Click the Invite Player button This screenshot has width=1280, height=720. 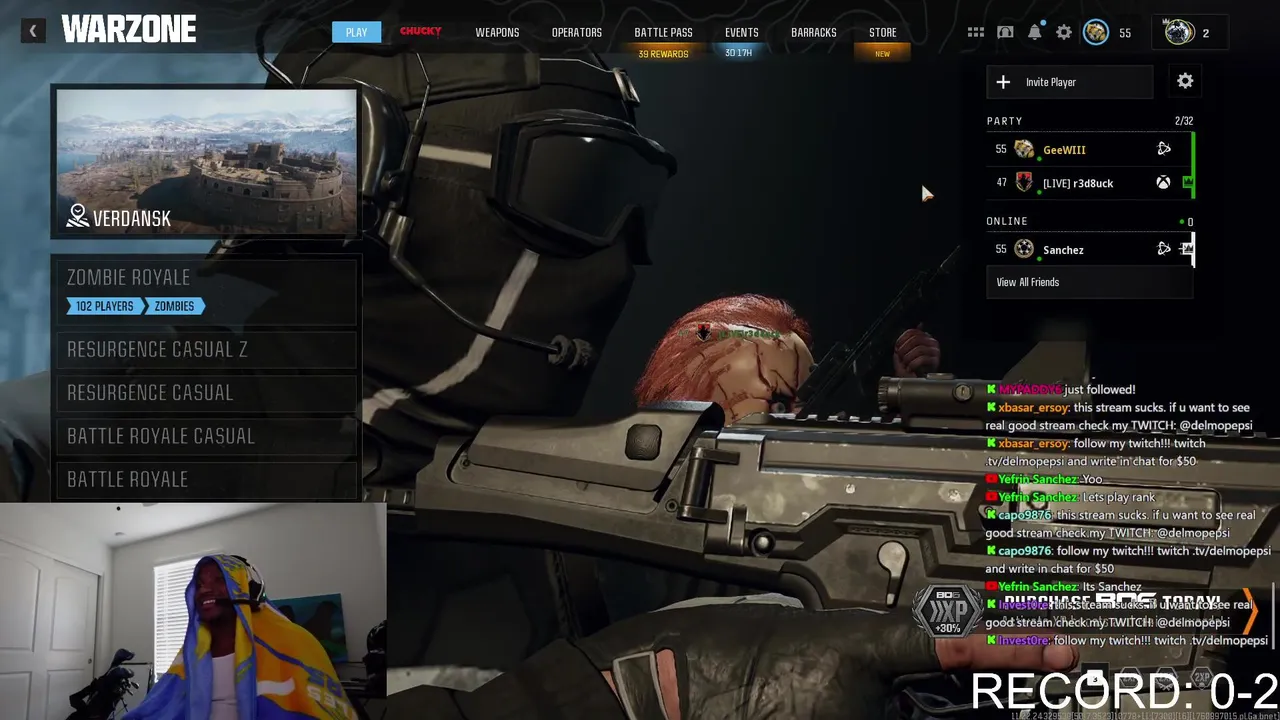coord(1070,82)
